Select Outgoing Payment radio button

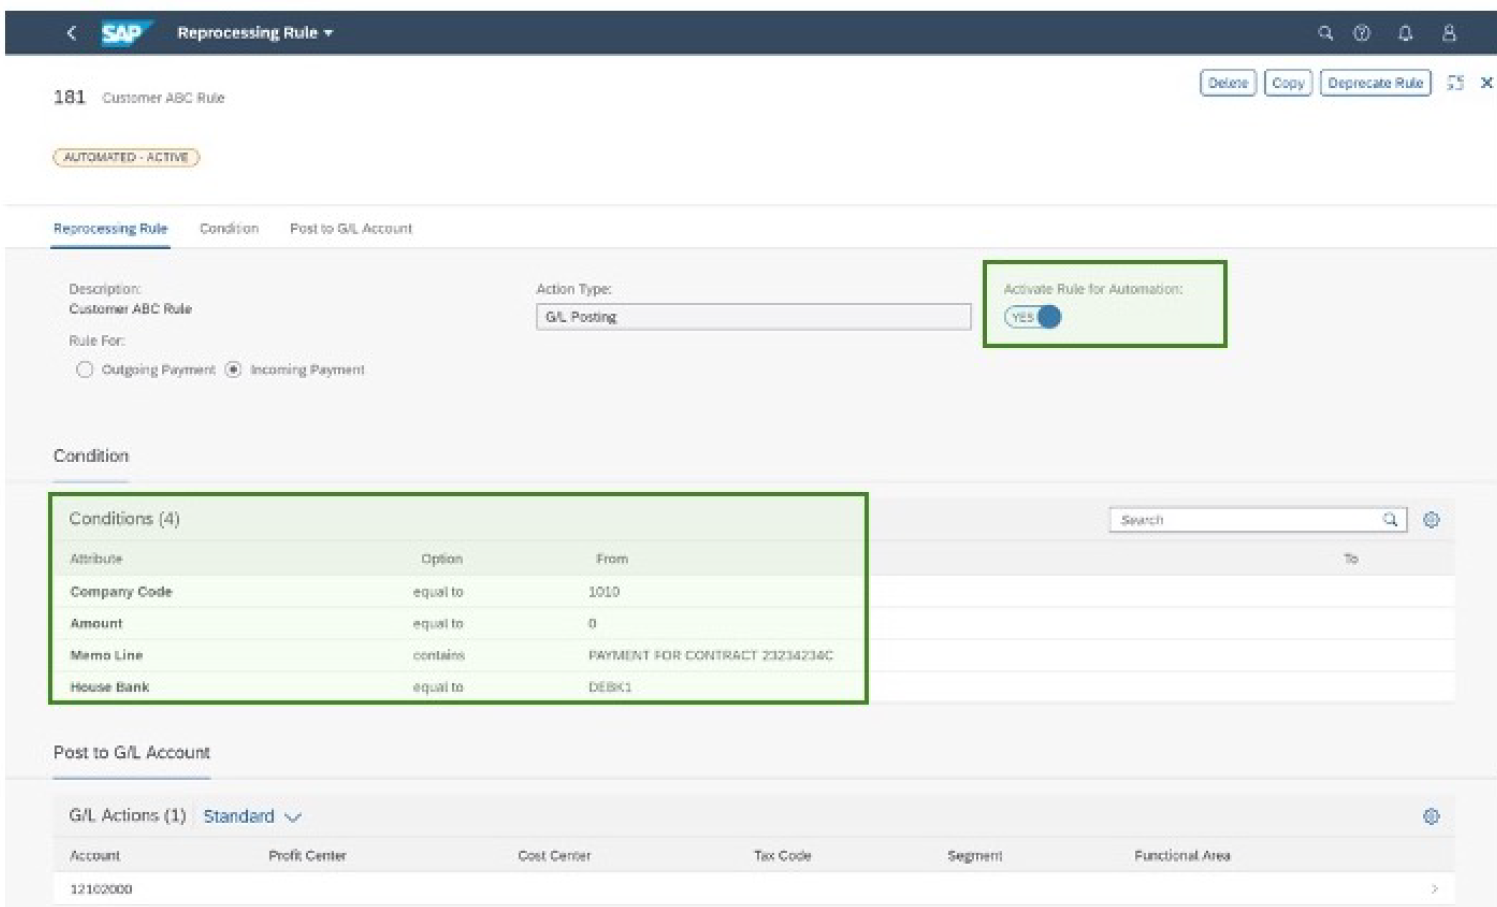(x=85, y=370)
